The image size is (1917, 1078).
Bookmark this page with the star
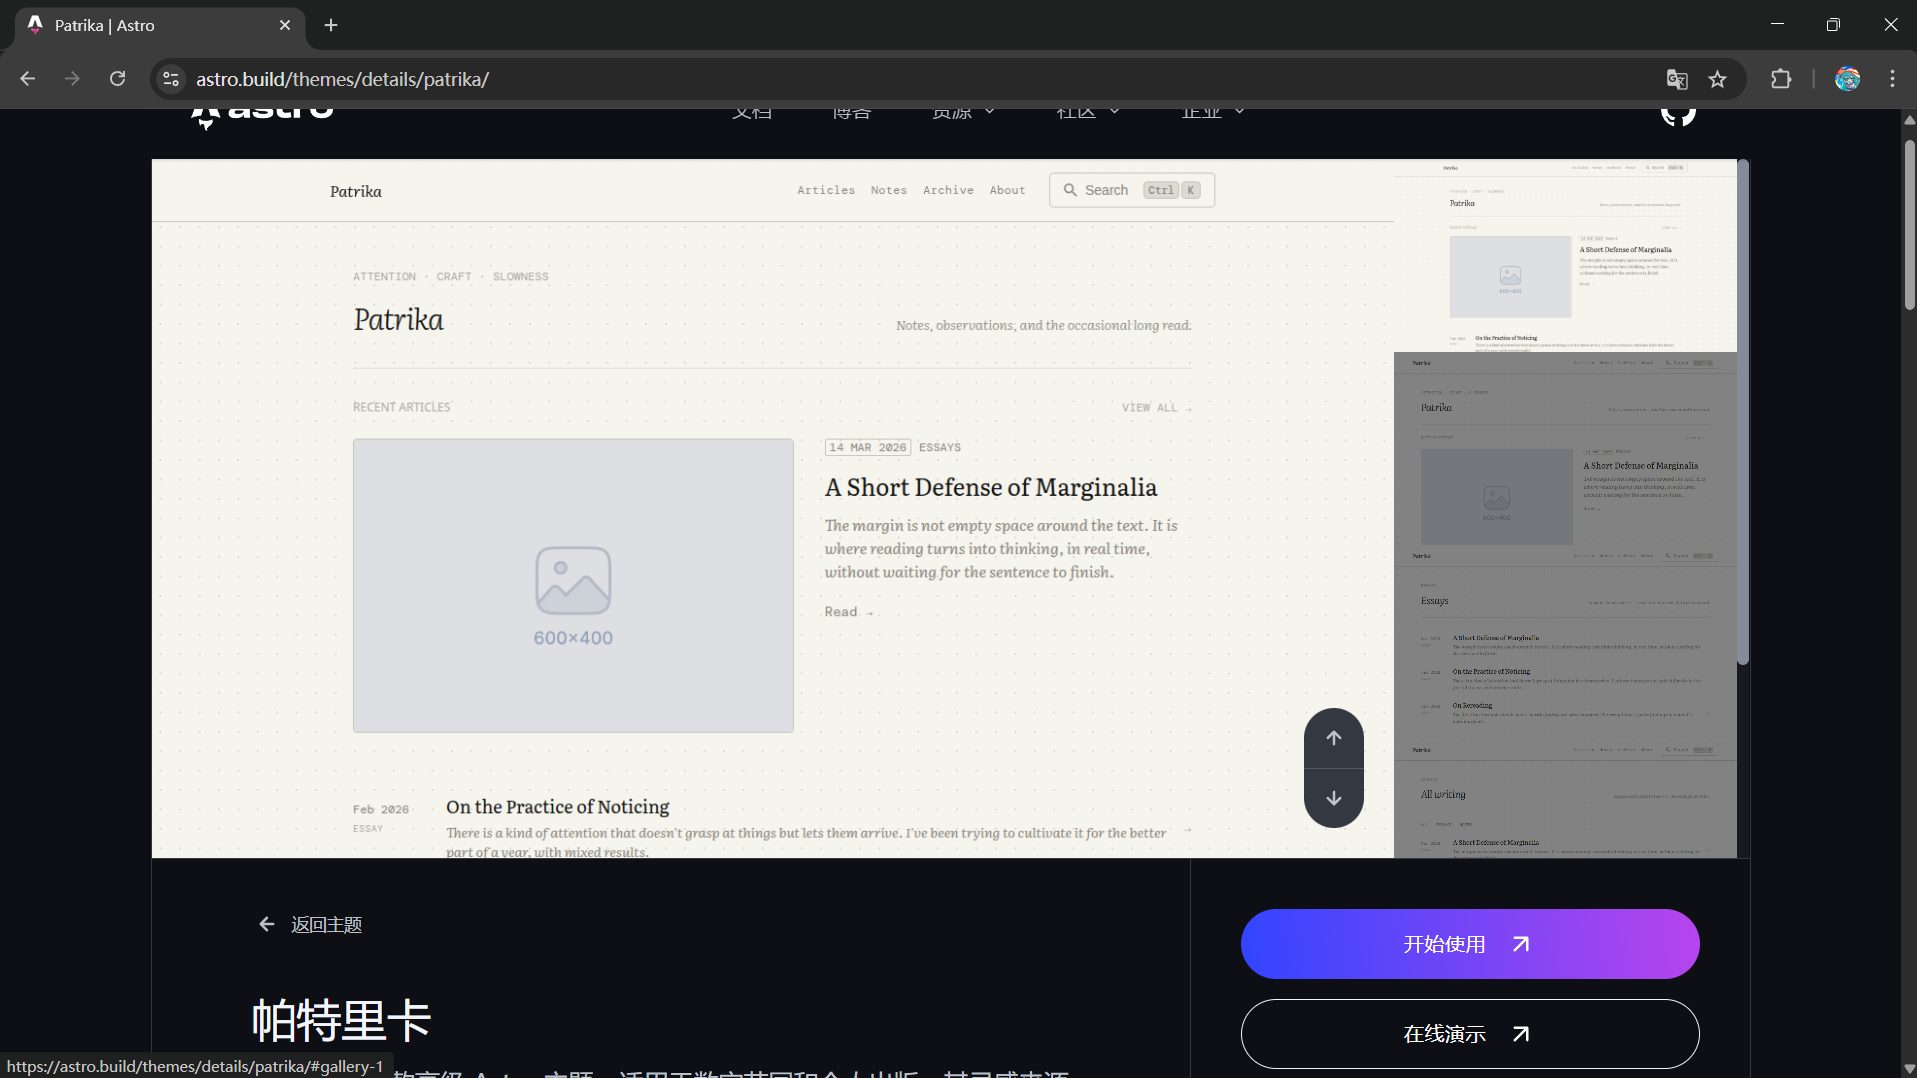click(1718, 79)
